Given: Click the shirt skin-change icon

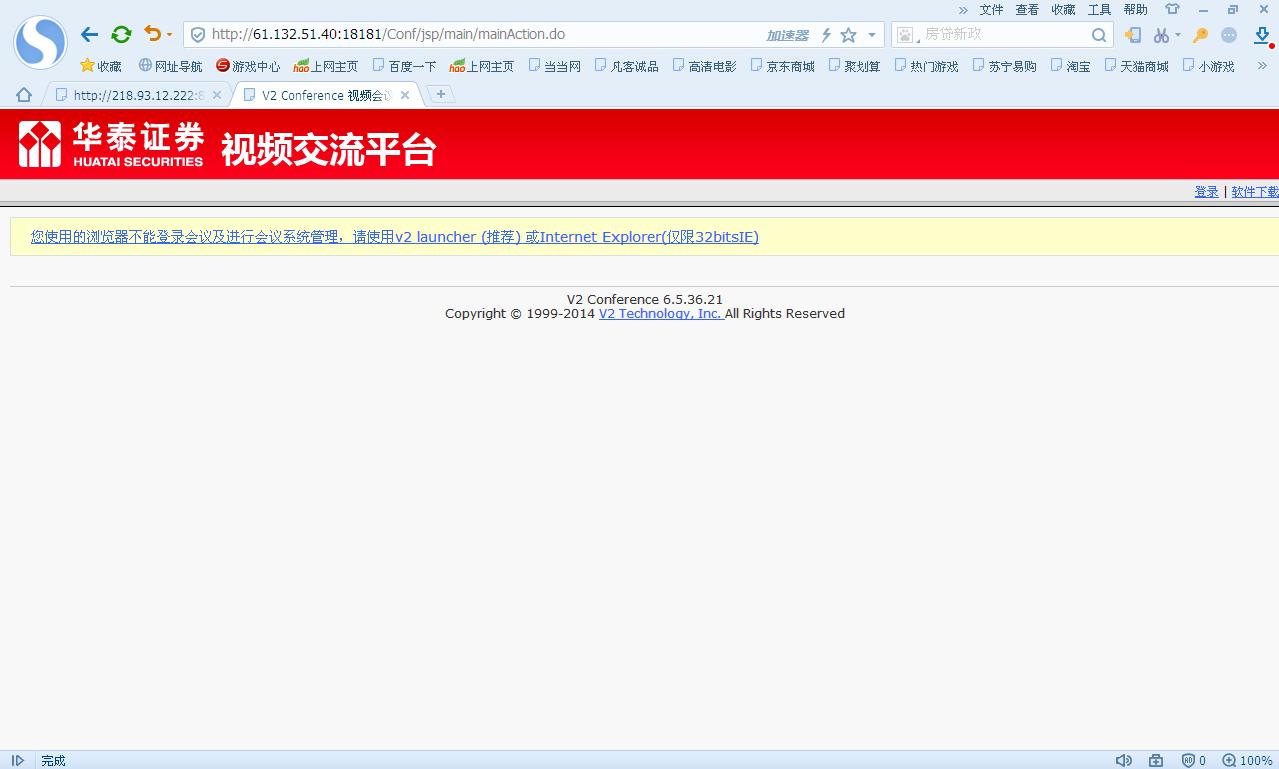Looking at the screenshot, I should tap(1172, 9).
